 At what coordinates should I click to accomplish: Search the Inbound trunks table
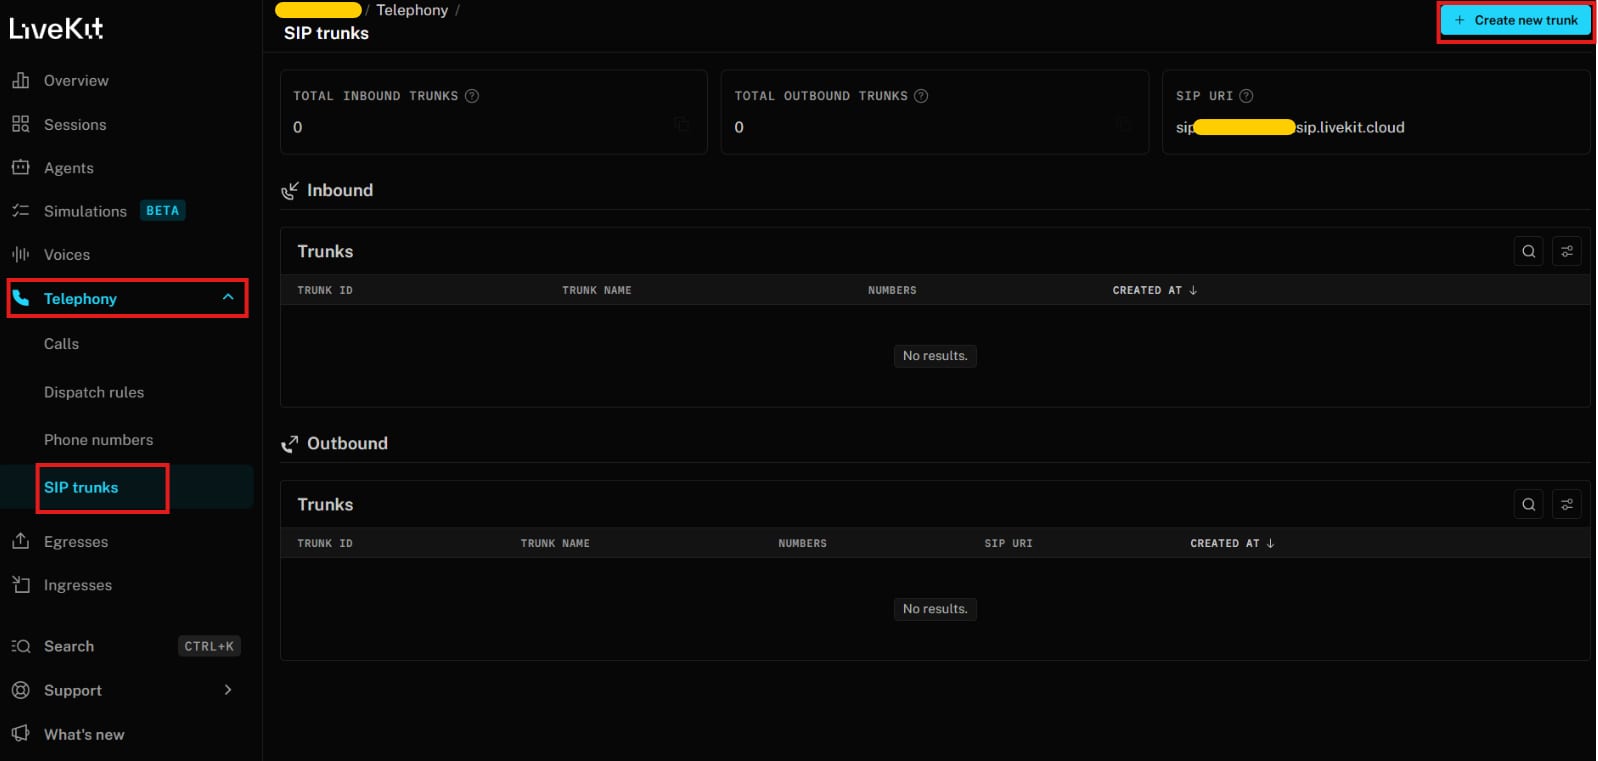click(1528, 251)
